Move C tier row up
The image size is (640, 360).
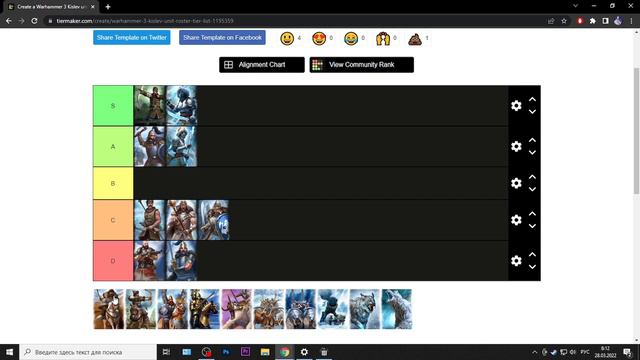[x=532, y=213]
